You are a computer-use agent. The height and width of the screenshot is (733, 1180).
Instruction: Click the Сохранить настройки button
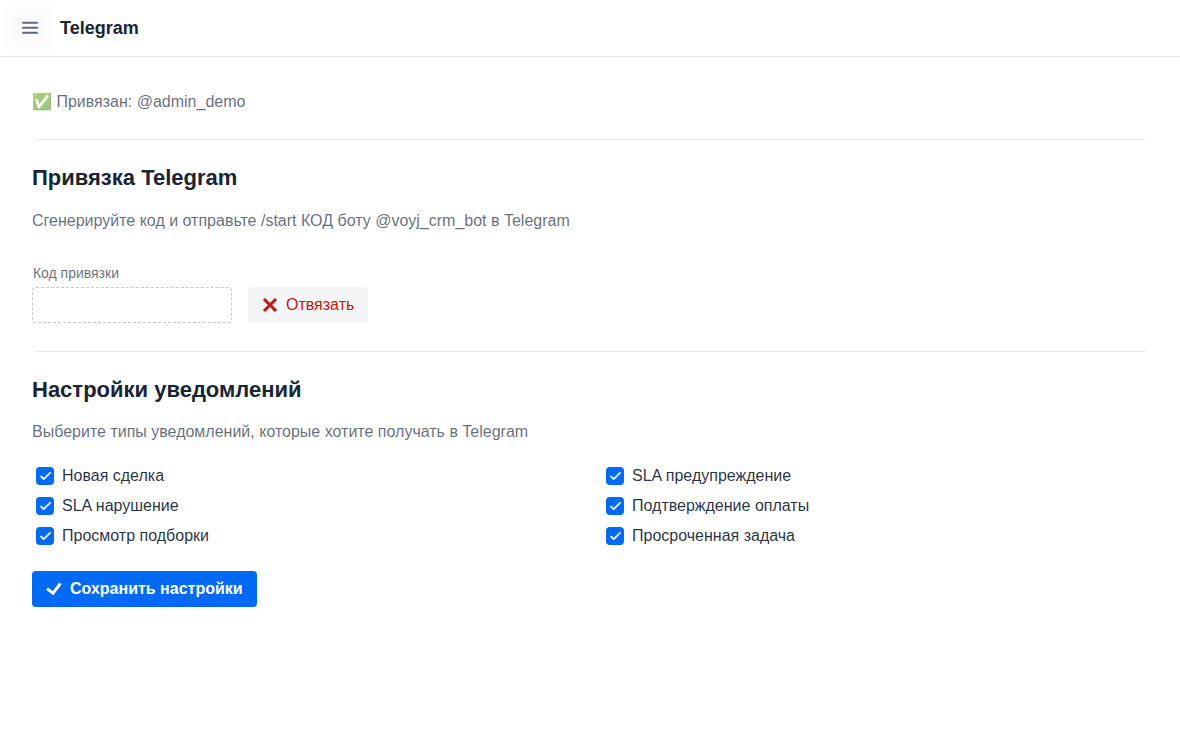tap(144, 589)
